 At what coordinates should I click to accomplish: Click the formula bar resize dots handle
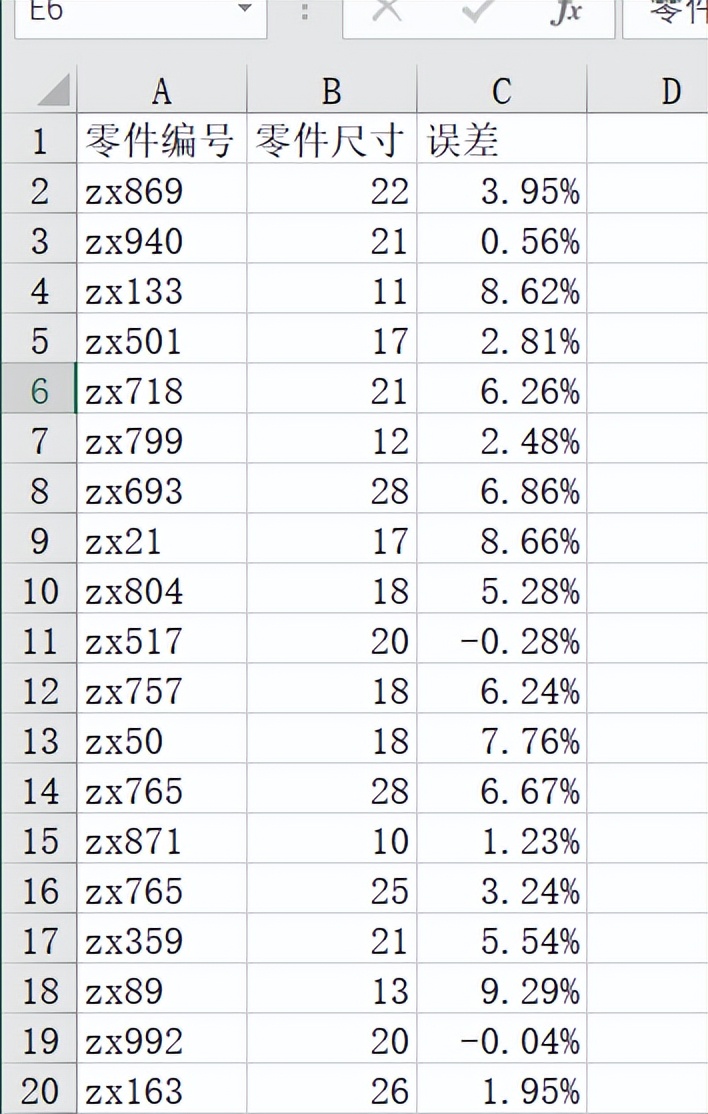(x=305, y=12)
